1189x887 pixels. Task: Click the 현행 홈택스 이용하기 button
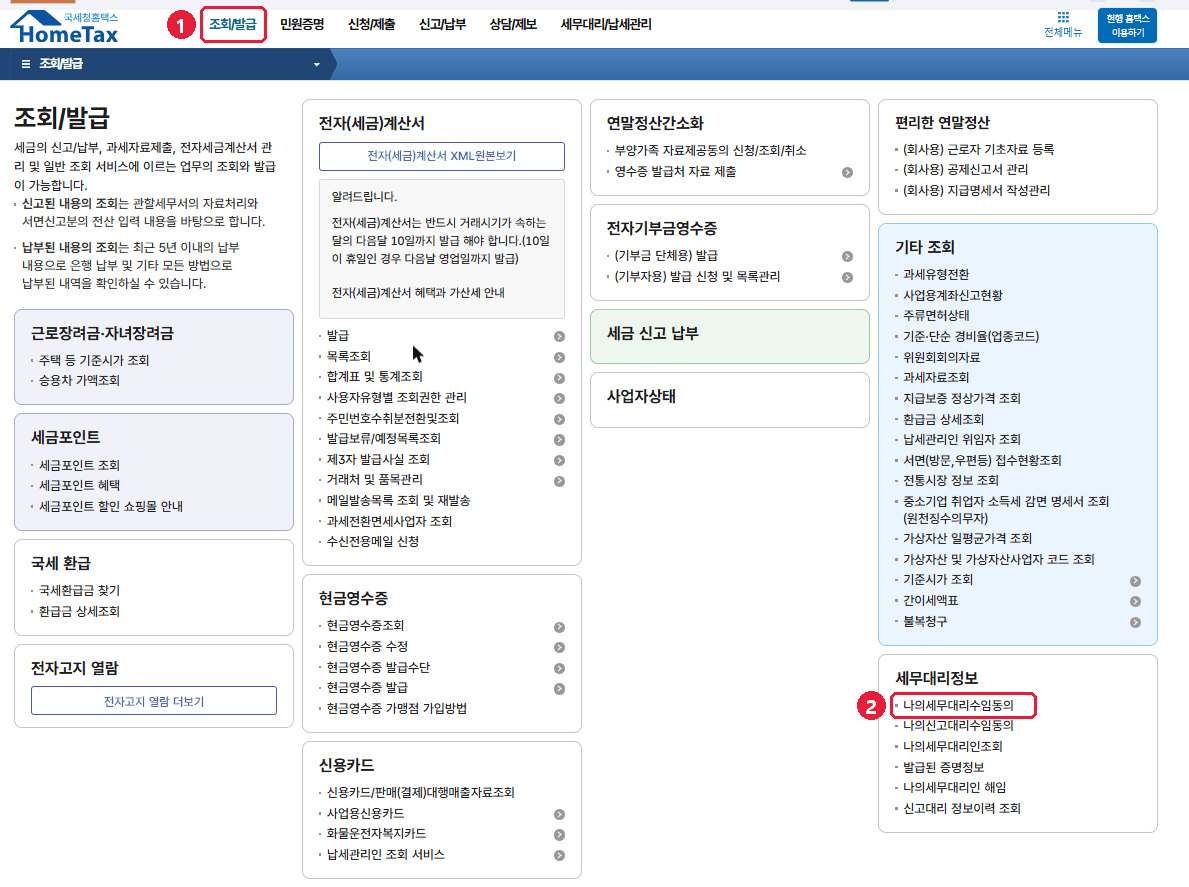[1128, 26]
